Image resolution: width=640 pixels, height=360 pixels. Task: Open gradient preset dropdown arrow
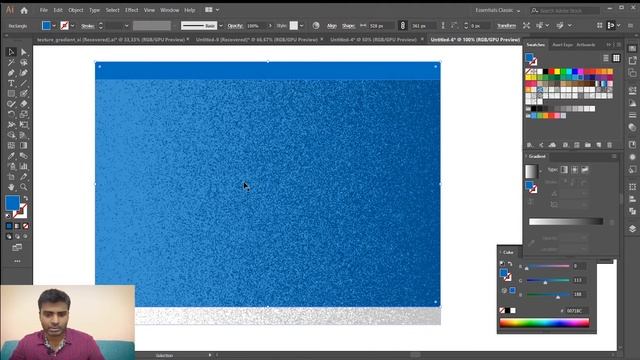541,171
